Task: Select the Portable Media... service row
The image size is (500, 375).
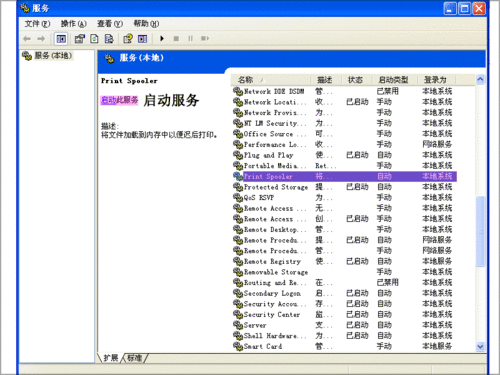Action: click(344, 166)
